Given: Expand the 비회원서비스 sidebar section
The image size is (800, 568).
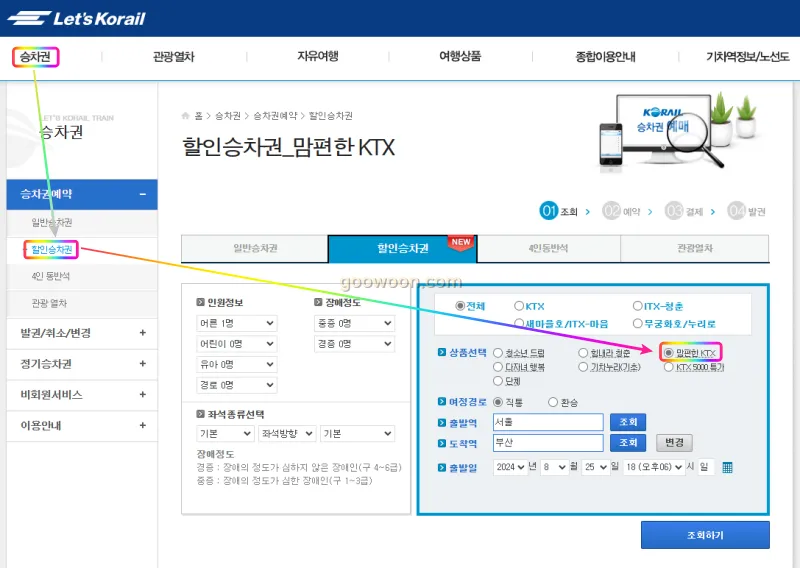Looking at the screenshot, I should point(143,394).
